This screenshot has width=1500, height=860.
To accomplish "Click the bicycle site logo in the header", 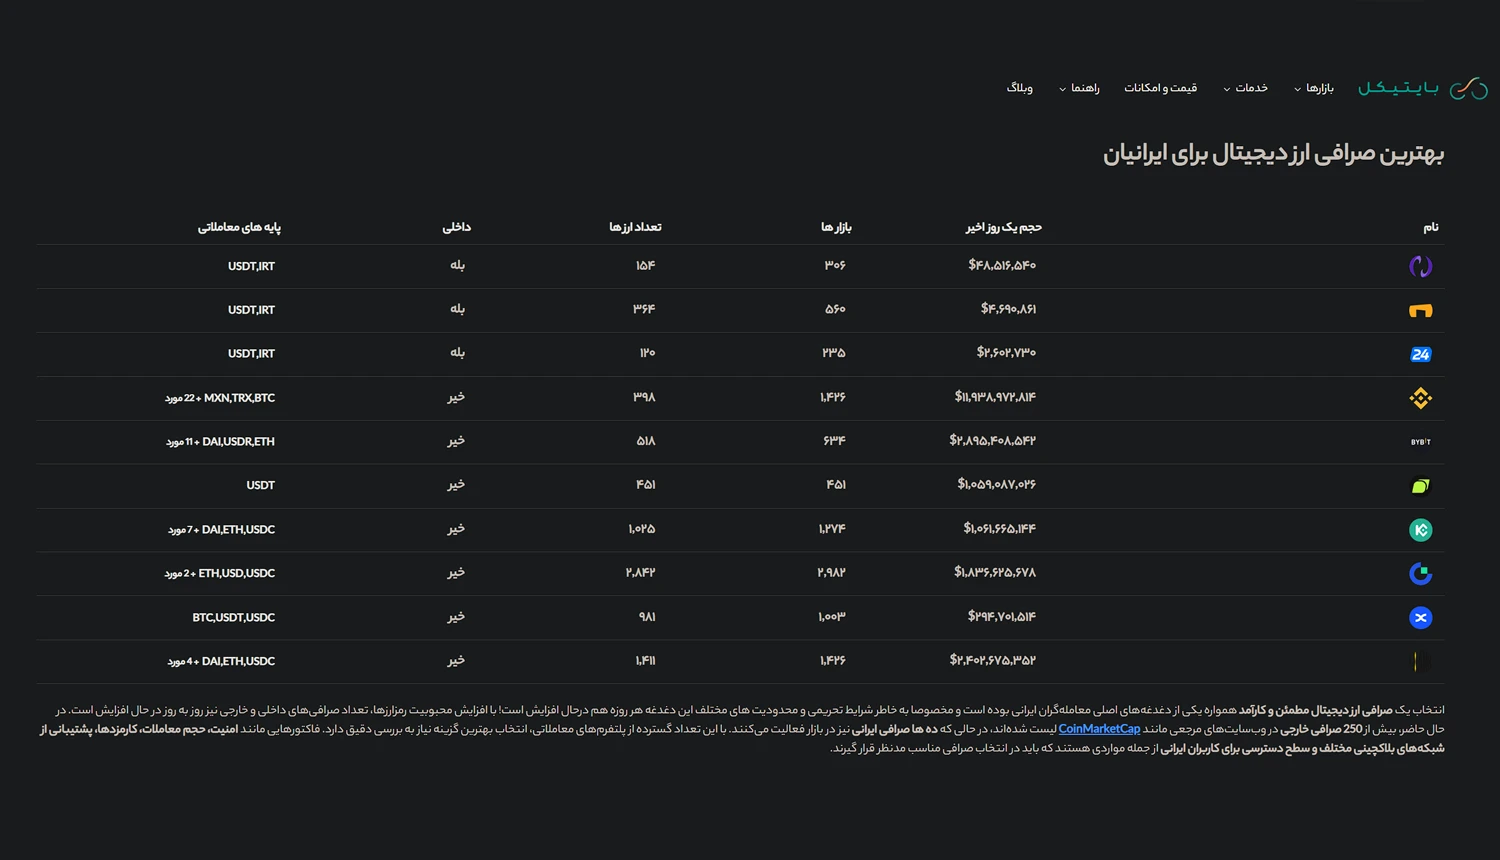I will click(1423, 88).
